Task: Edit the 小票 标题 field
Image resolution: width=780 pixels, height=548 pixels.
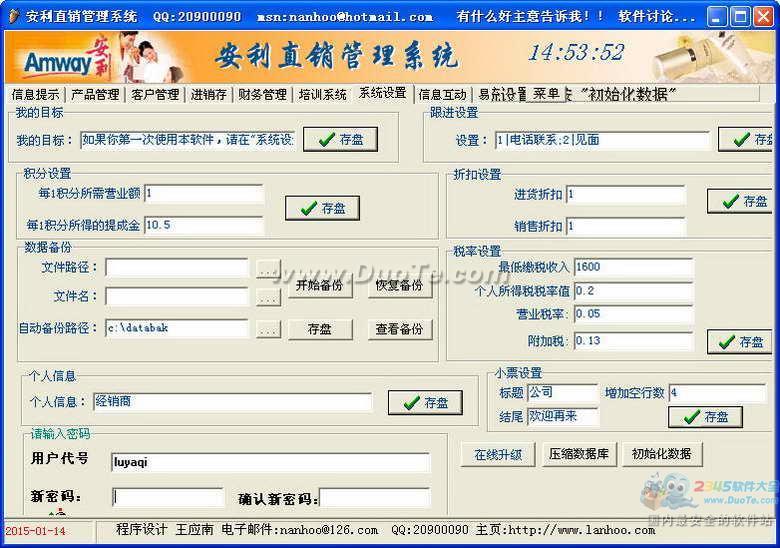Action: (563, 392)
